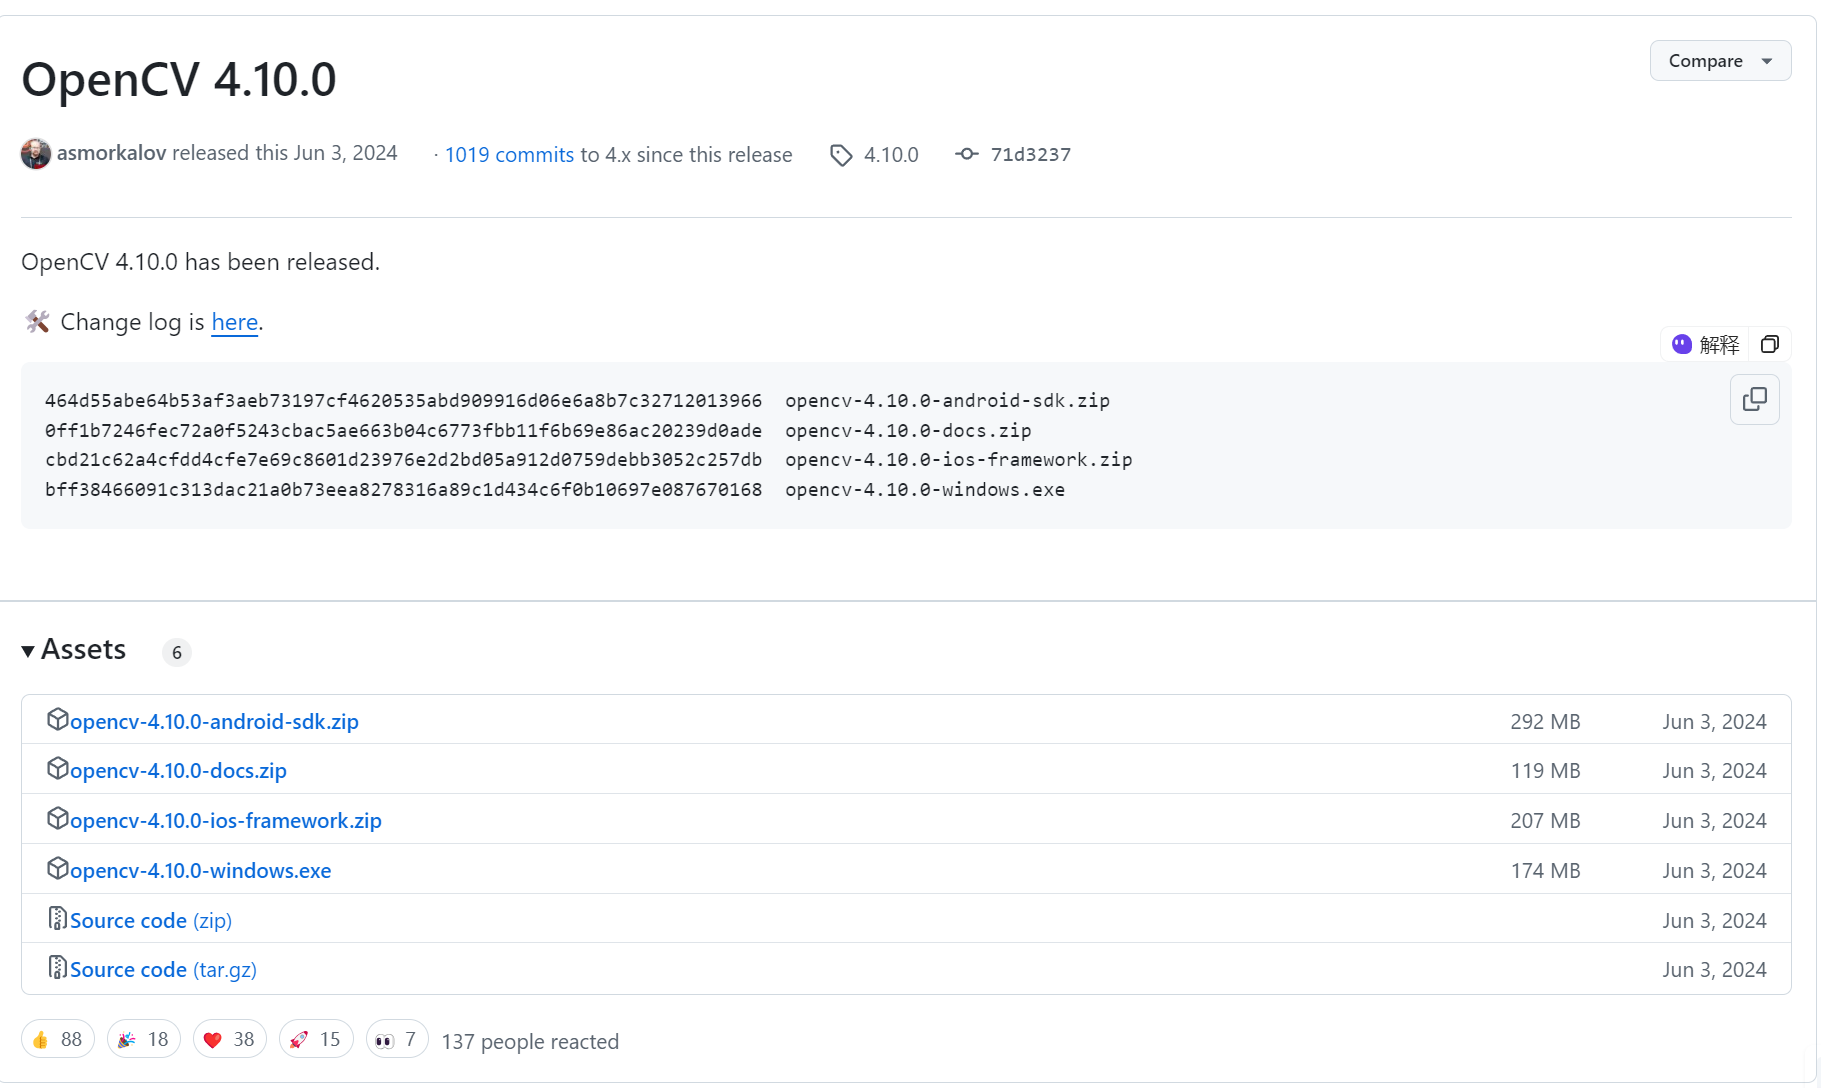Open the 1019 commits link
Viewport: 1821px width, 1088px height.
pos(509,155)
